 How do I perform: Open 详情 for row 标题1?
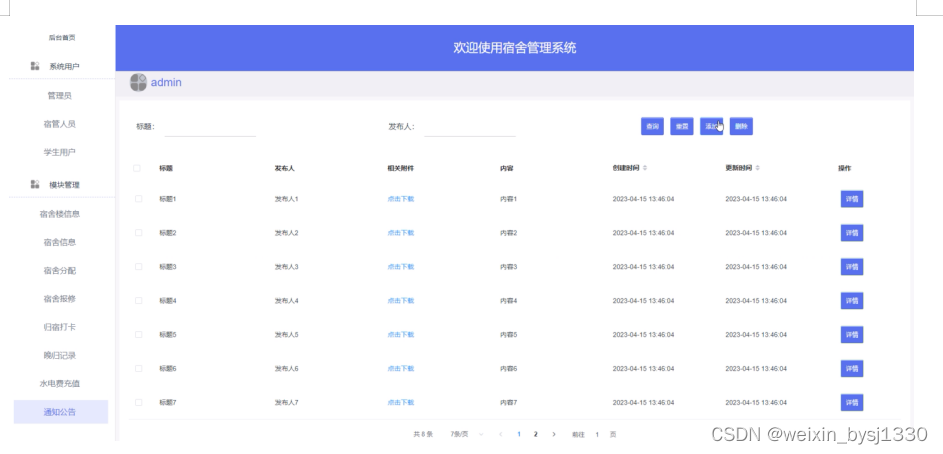tap(852, 199)
